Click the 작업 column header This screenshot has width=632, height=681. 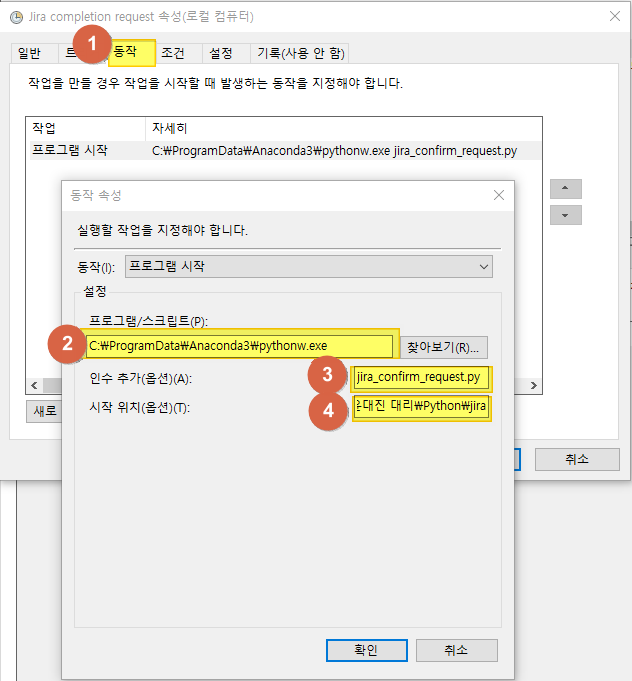point(86,128)
